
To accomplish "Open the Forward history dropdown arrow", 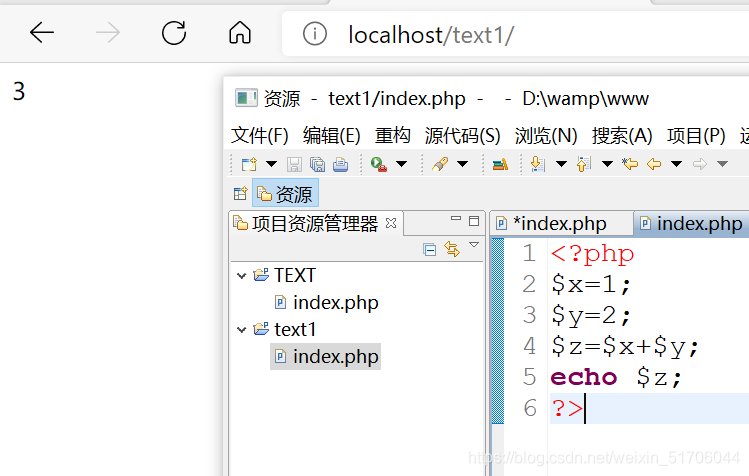I will (722, 164).
